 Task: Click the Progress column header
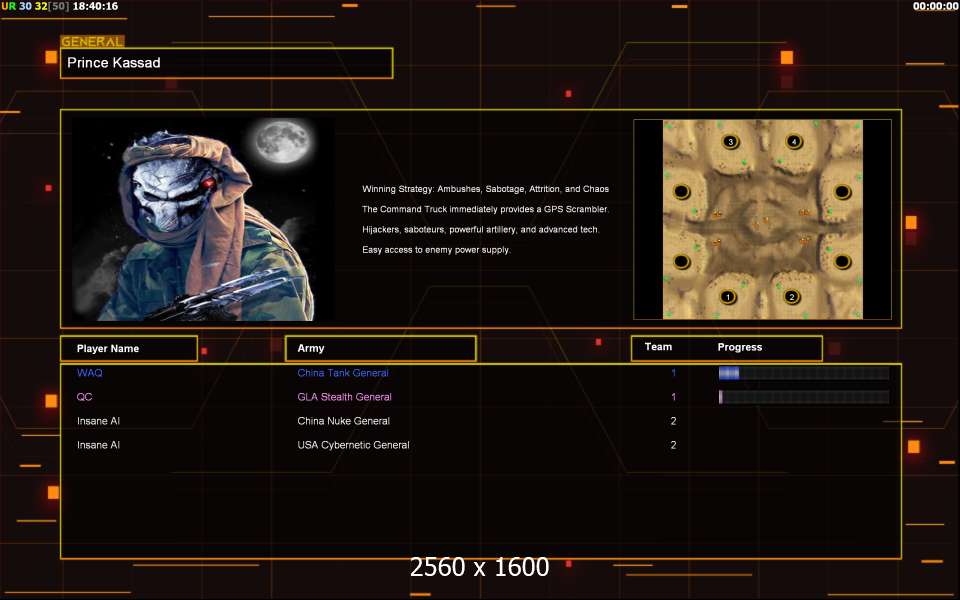[x=740, y=348]
